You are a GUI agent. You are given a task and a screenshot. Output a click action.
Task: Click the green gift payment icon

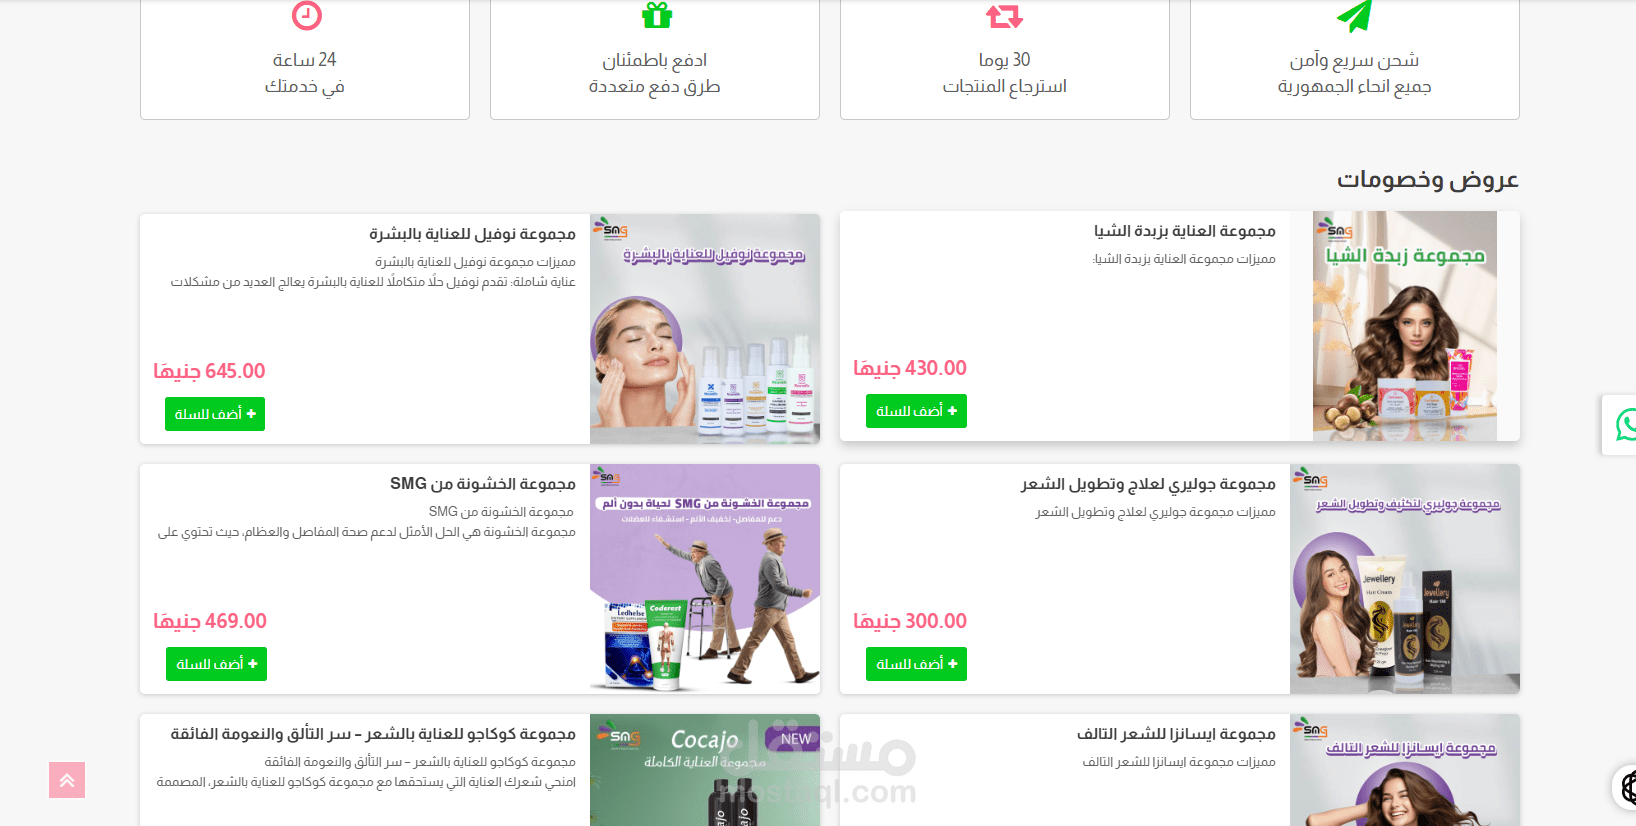[x=656, y=14]
